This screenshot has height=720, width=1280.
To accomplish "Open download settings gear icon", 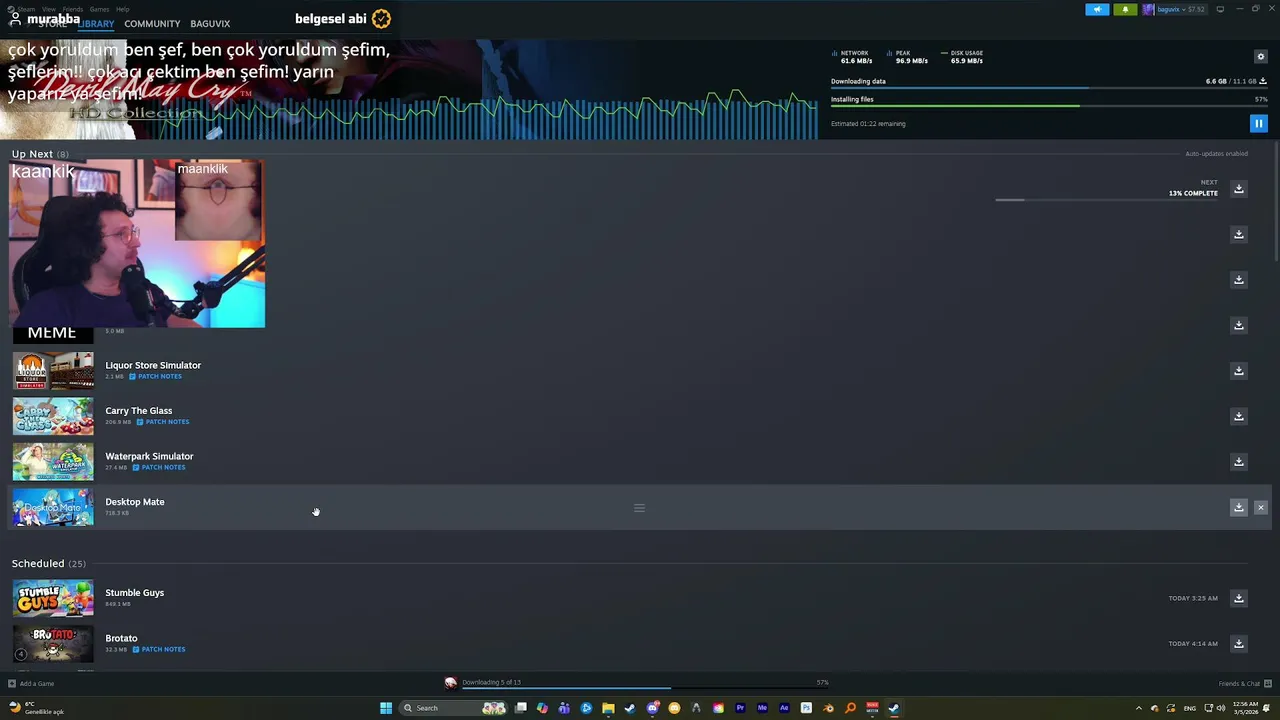I will click(1260, 57).
